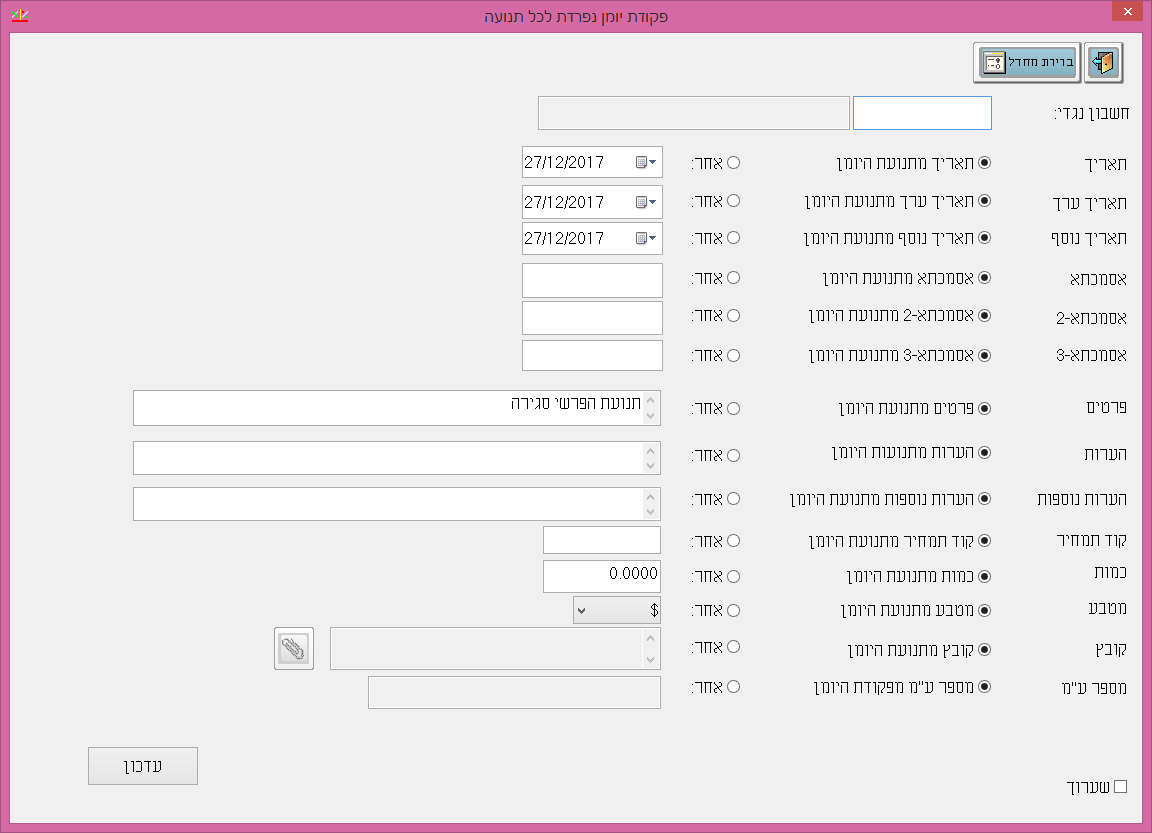The height and width of the screenshot is (833, 1152).
Task: Click the exit door icon
Action: 1103,62
